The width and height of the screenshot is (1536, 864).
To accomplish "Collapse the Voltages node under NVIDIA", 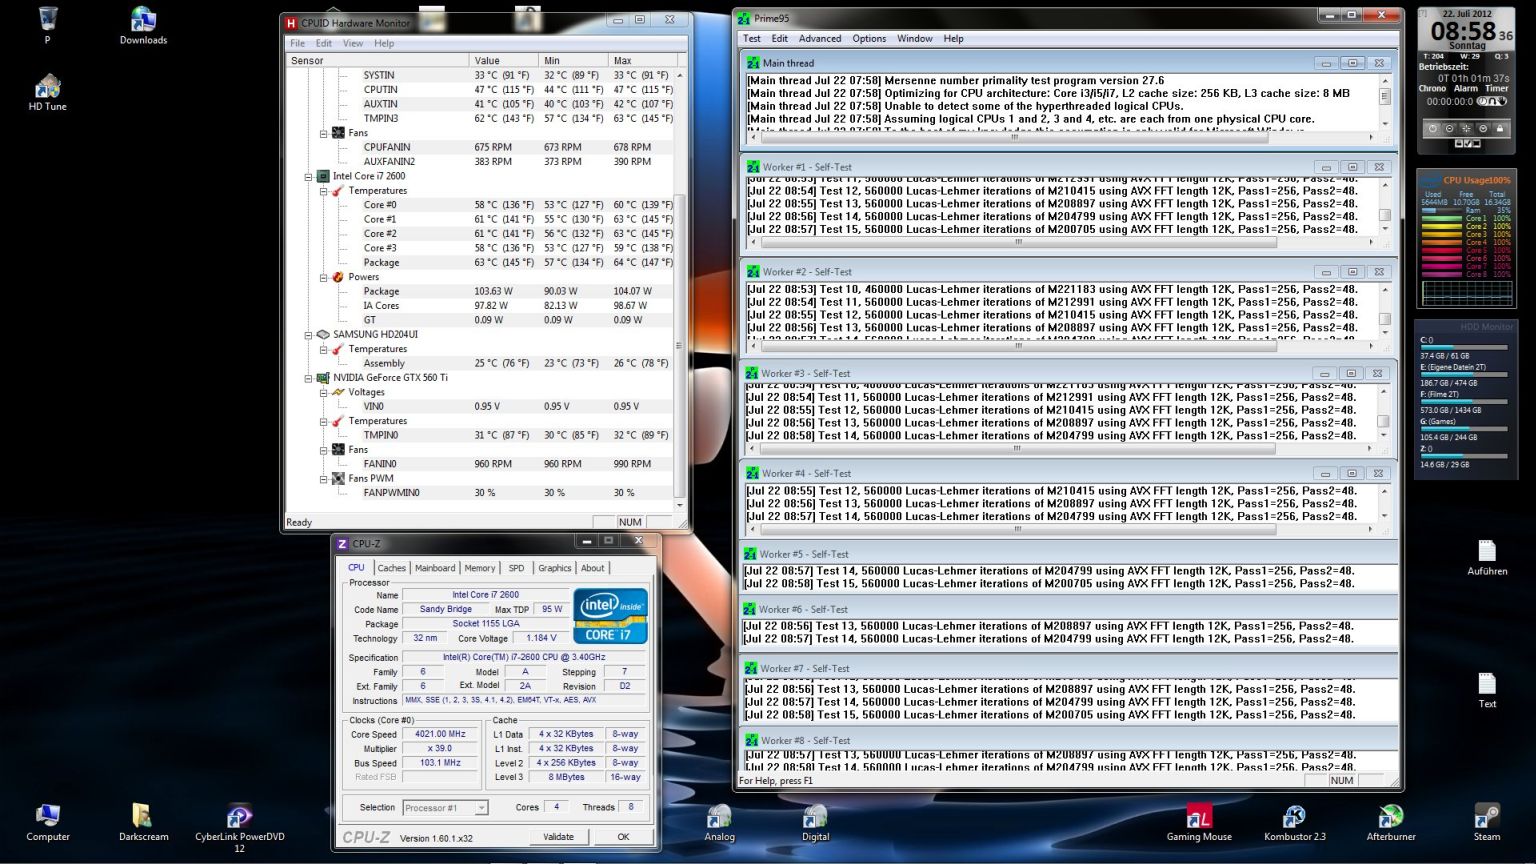I will (324, 393).
